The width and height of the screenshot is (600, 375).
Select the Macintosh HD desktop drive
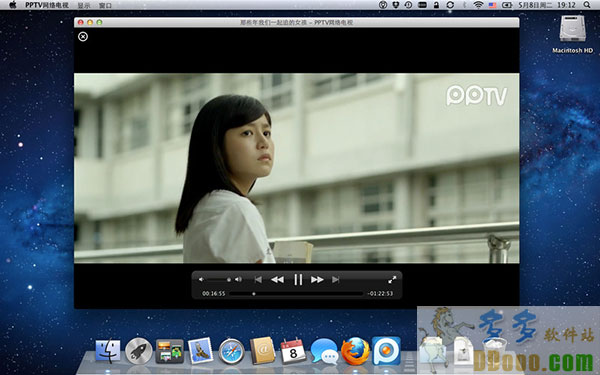point(572,34)
